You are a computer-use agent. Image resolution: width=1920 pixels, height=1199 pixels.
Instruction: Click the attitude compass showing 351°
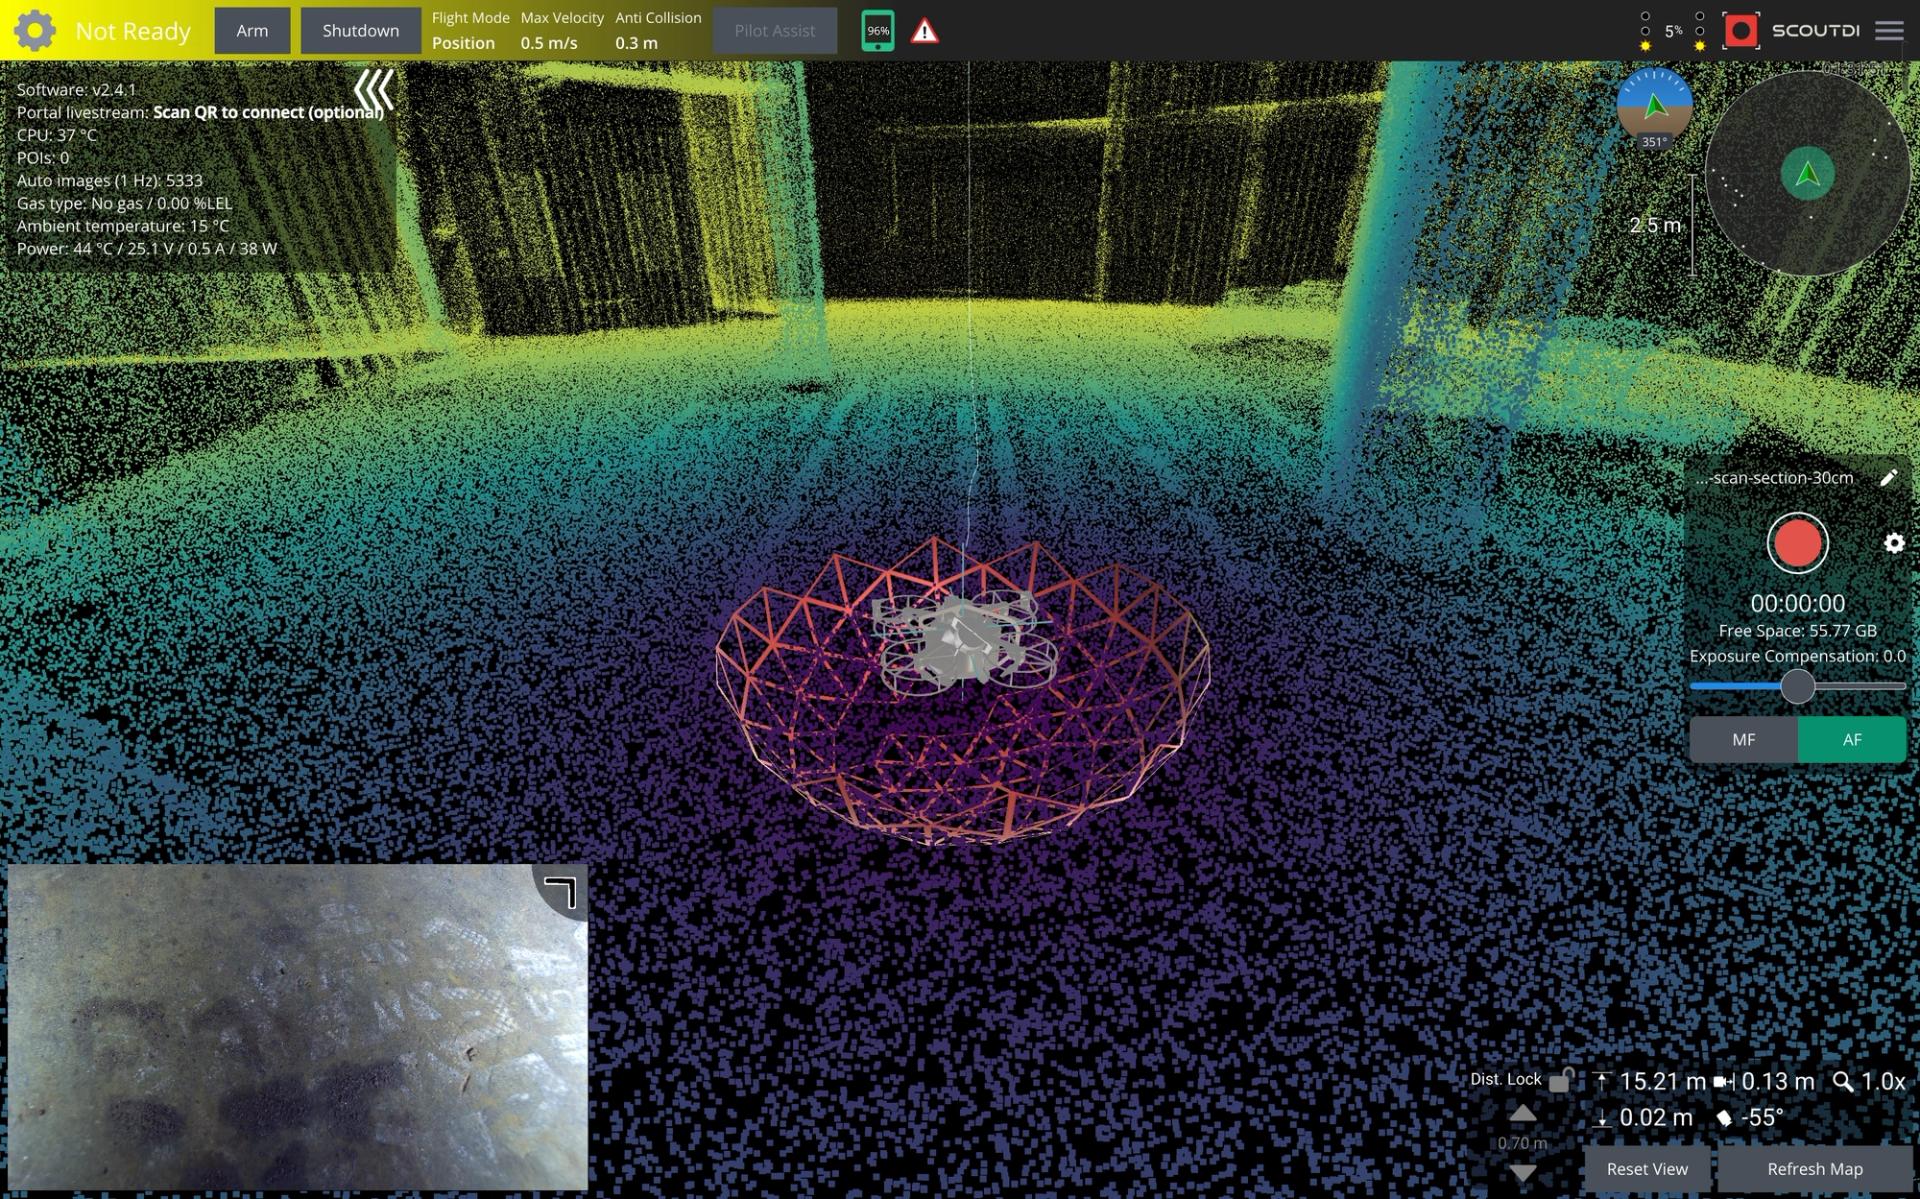point(1654,106)
